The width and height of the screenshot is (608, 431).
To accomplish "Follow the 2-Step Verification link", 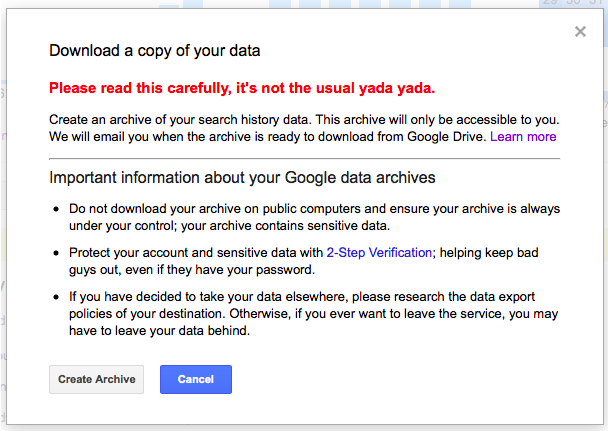I will pyautogui.click(x=380, y=253).
